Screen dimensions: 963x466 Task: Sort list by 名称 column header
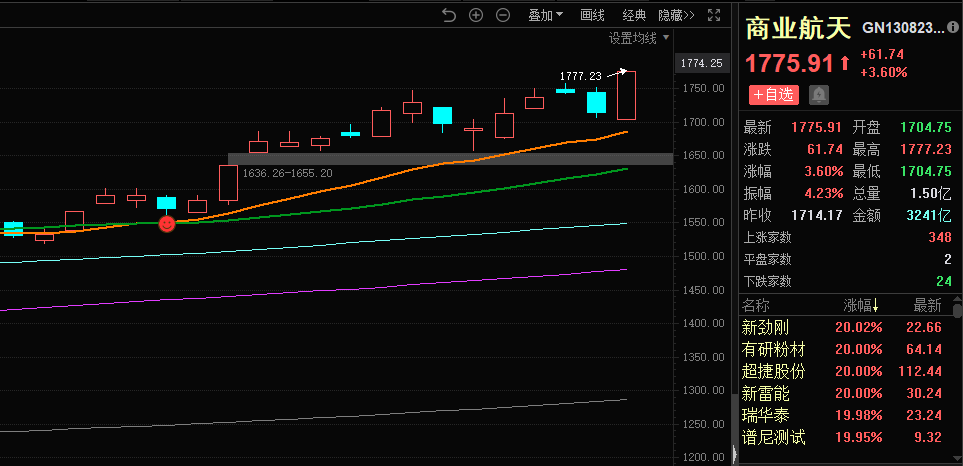tap(757, 305)
